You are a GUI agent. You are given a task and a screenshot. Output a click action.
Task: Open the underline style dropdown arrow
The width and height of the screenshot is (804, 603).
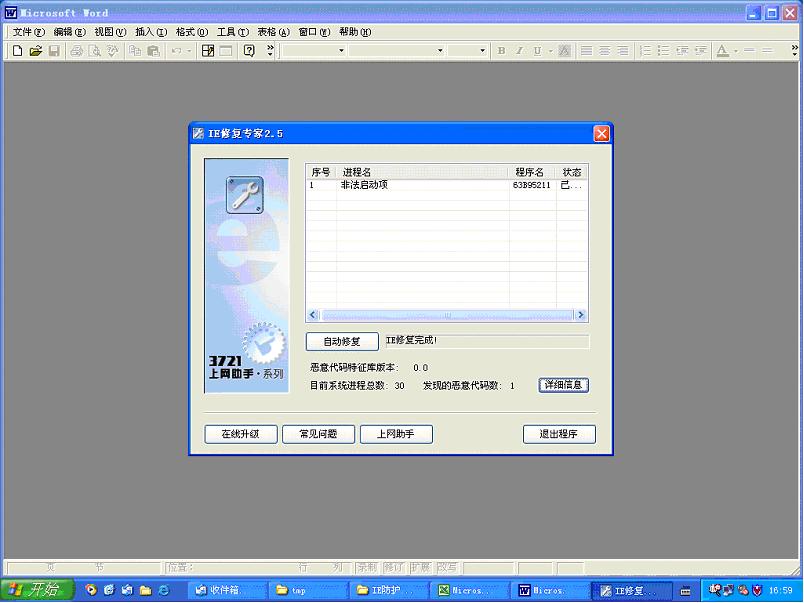click(550, 51)
